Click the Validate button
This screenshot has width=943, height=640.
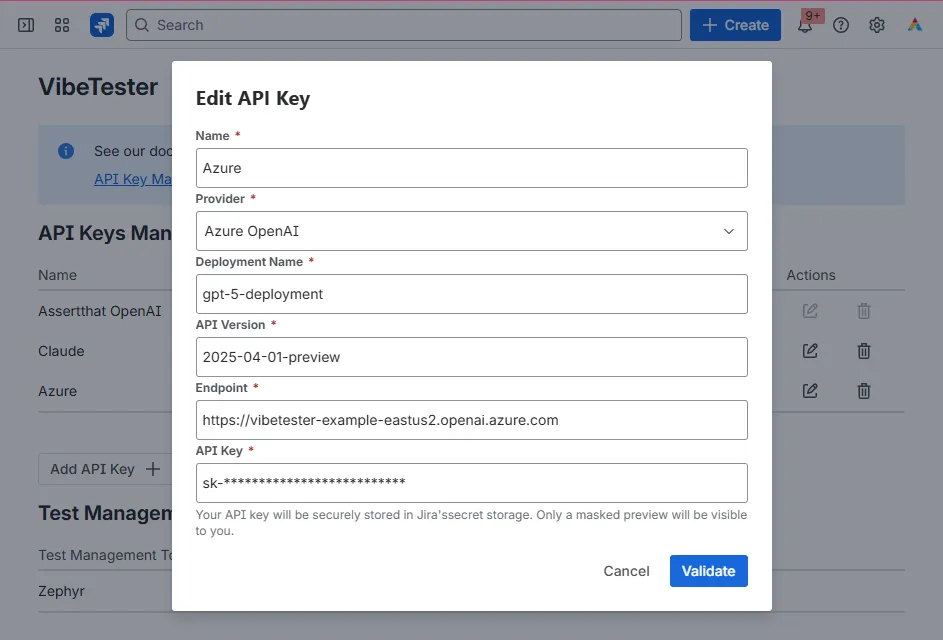(x=708, y=571)
